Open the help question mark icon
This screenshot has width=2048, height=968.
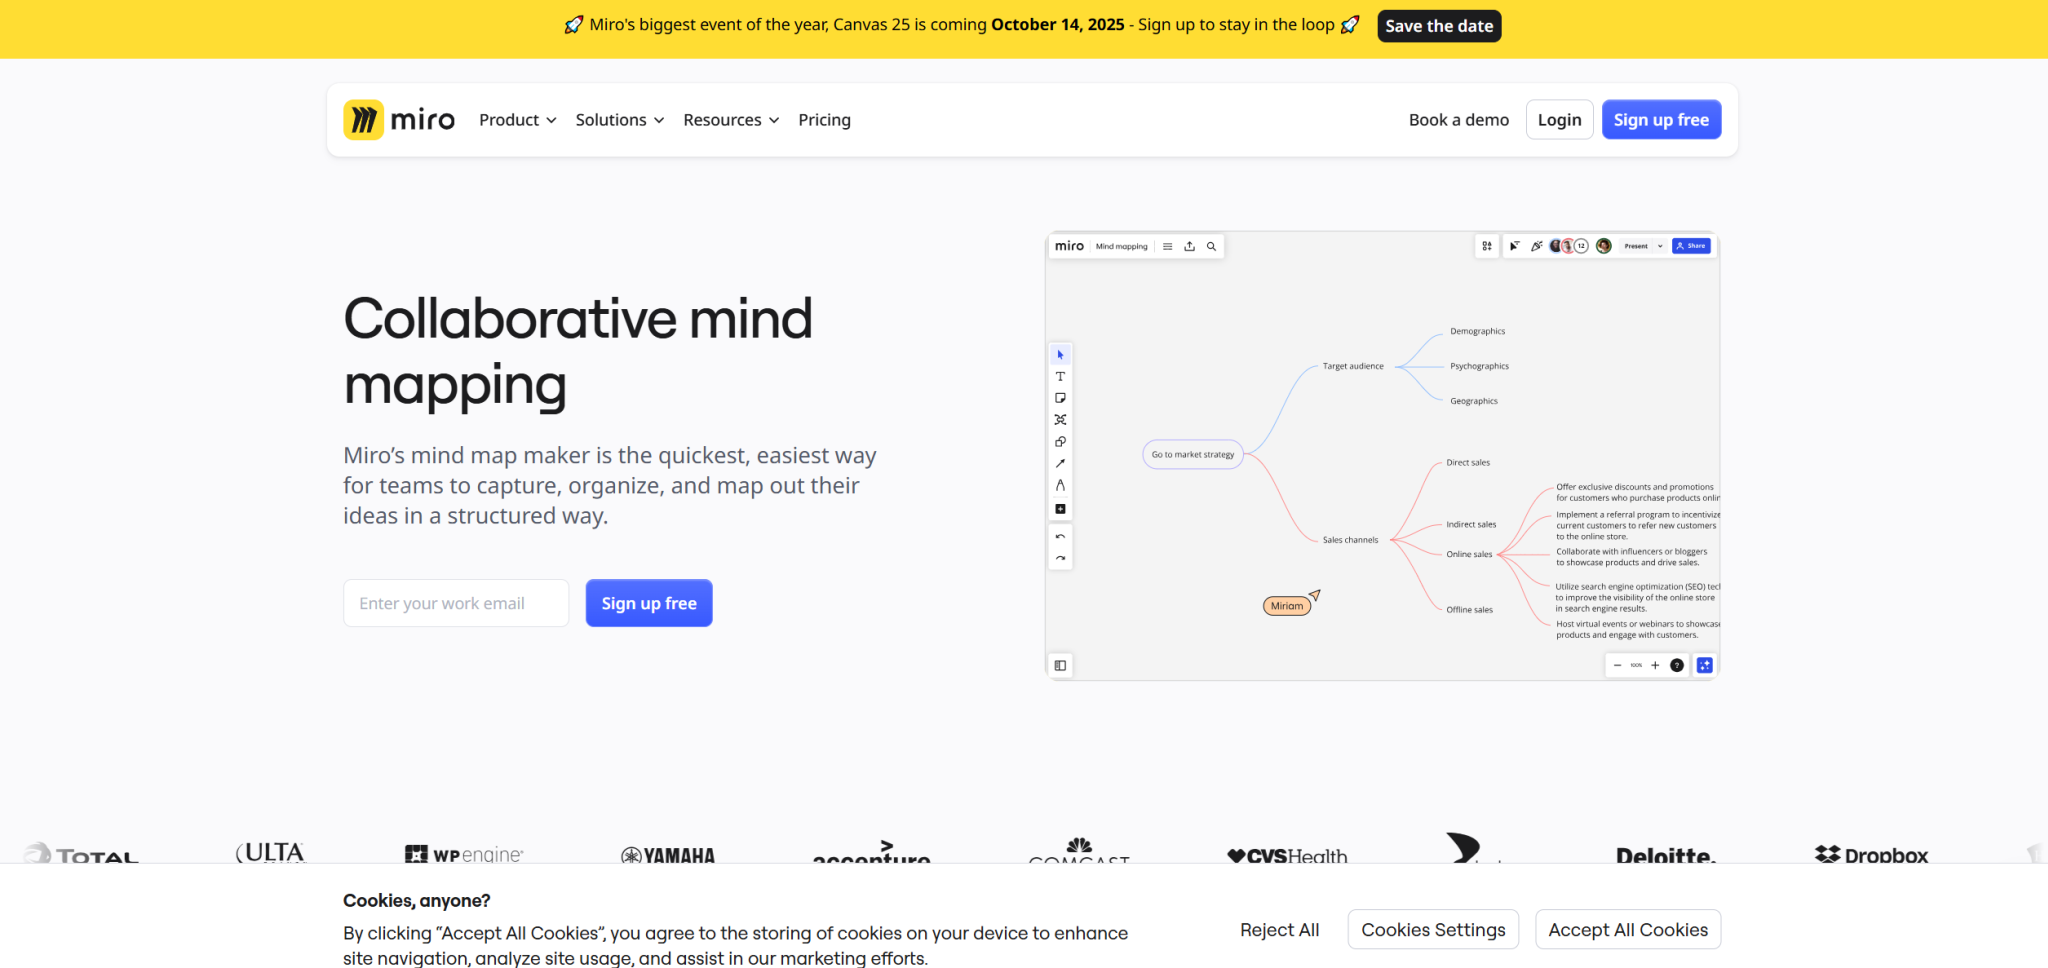[1677, 666]
